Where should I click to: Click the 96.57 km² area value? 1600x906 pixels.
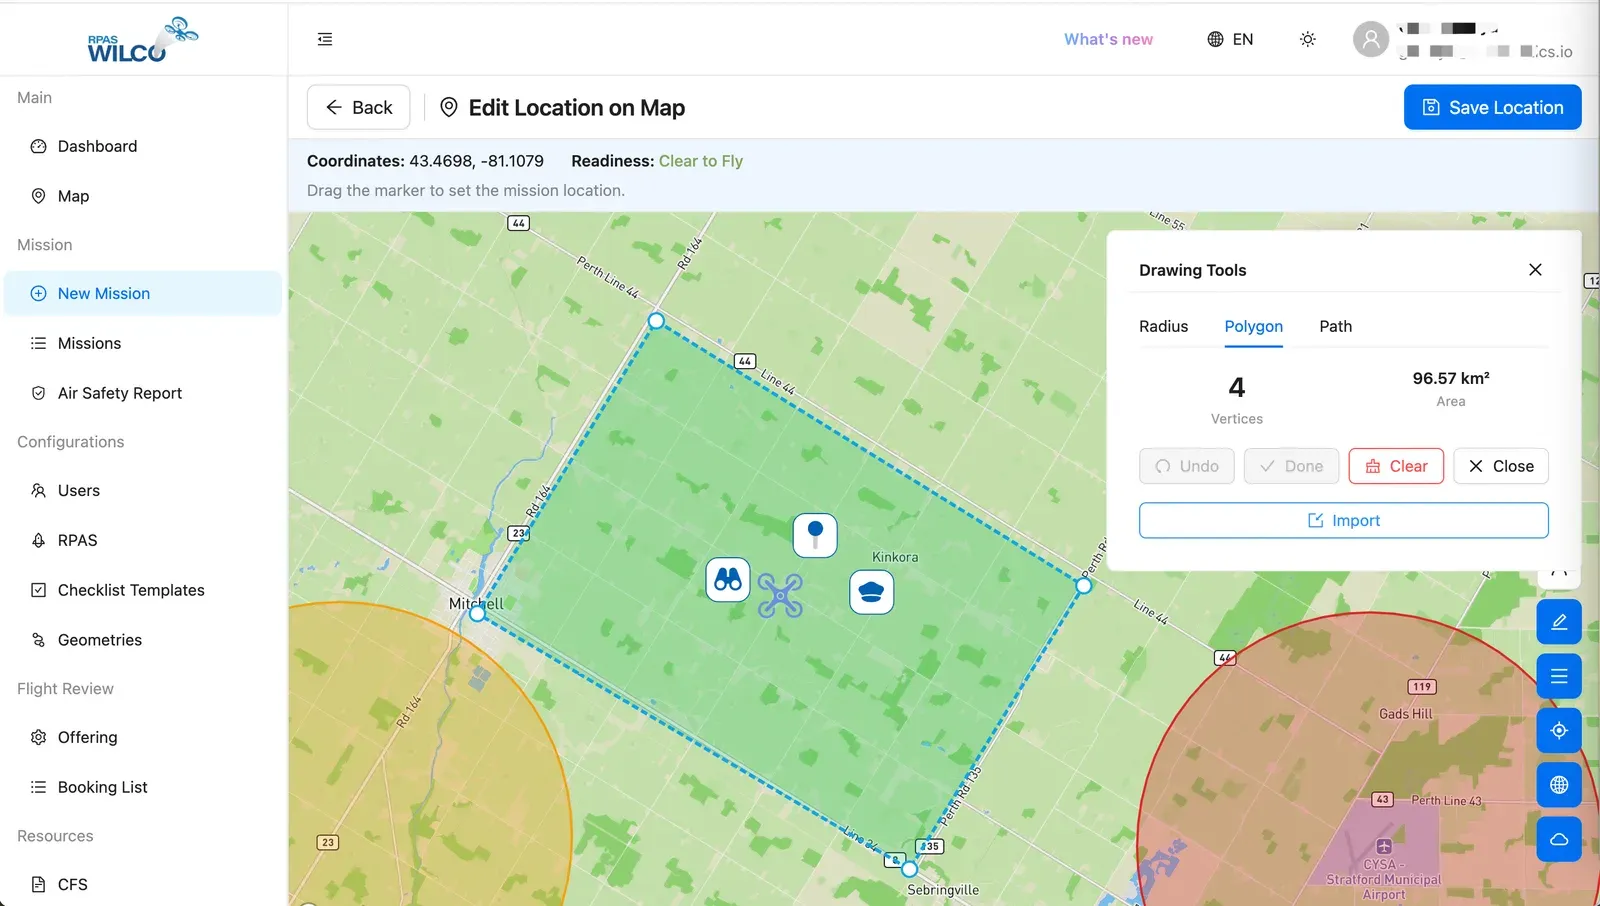(x=1451, y=378)
